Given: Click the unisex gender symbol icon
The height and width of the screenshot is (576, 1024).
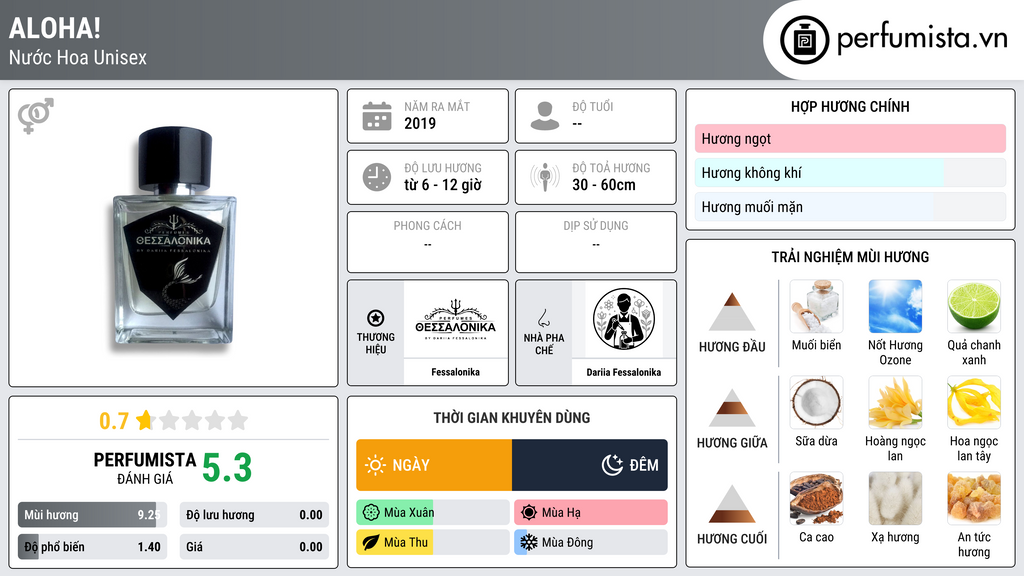Looking at the screenshot, I should (x=36, y=116).
